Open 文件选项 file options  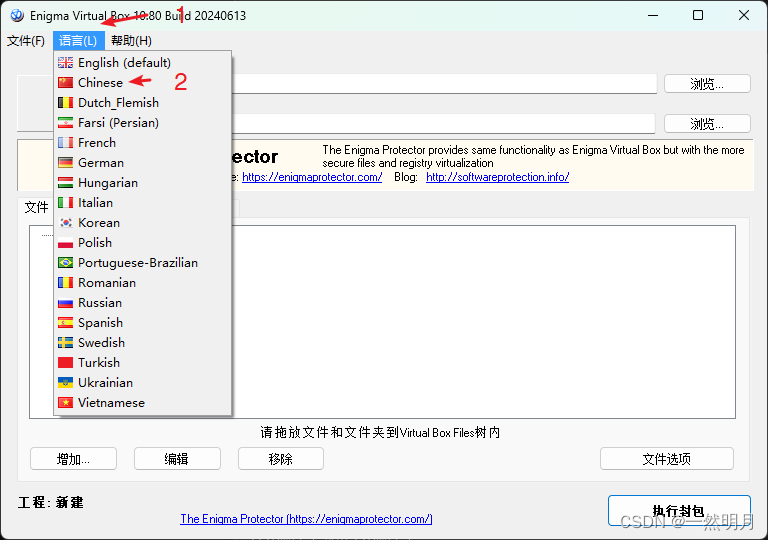pos(667,459)
